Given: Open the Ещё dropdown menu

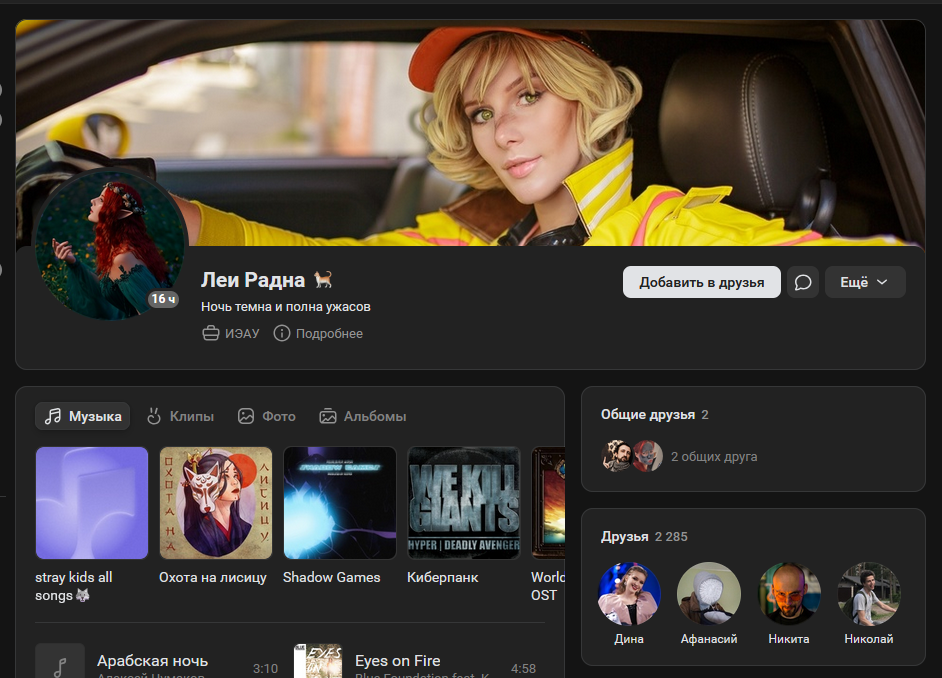Looking at the screenshot, I should (x=865, y=282).
